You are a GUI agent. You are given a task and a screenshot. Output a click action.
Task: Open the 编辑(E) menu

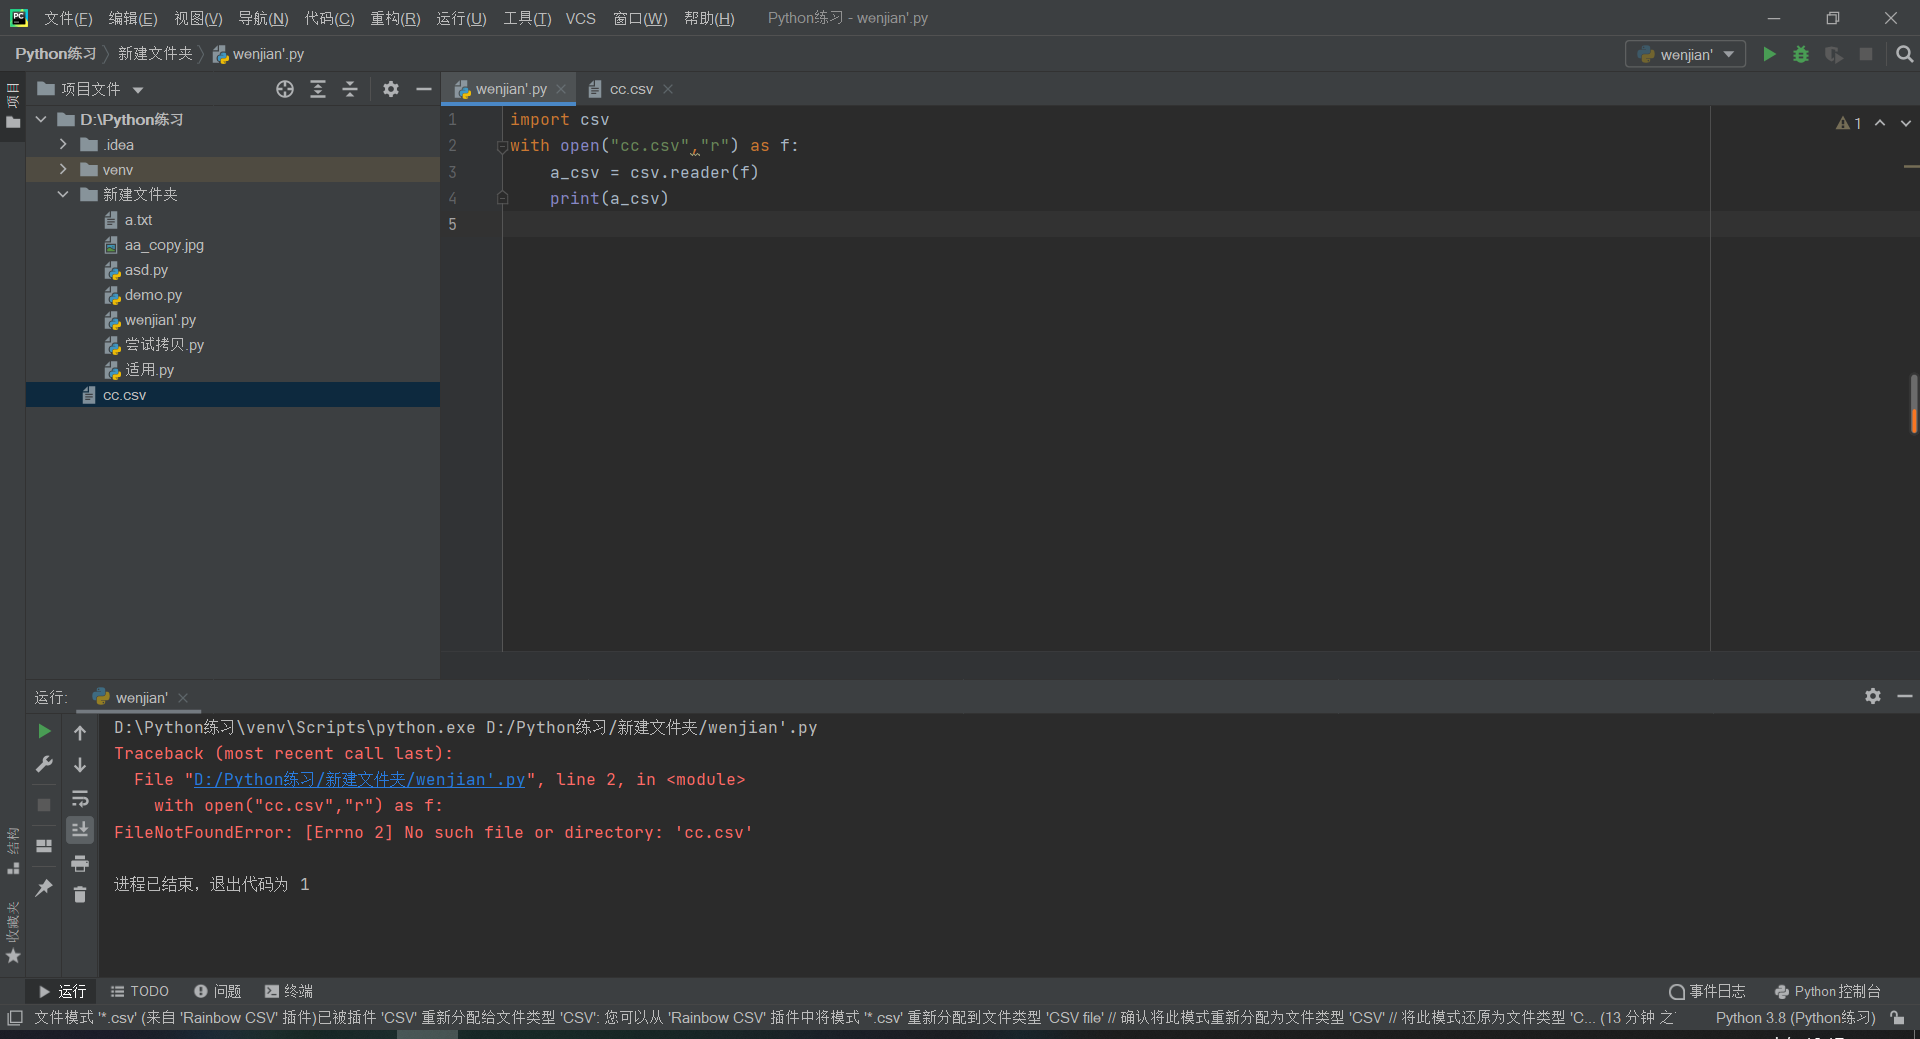pos(133,18)
